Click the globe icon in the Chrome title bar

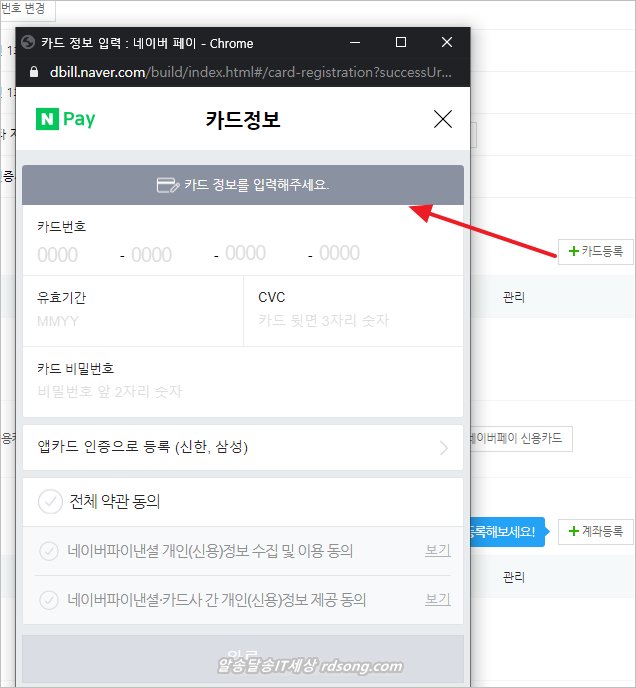28,43
